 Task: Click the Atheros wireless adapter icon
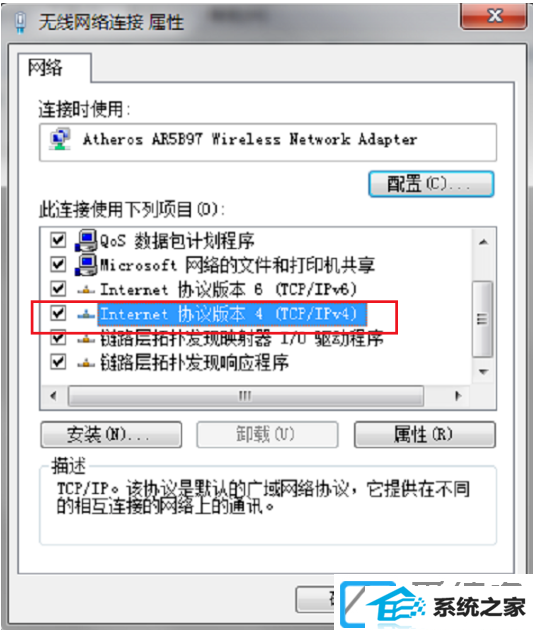click(60, 139)
